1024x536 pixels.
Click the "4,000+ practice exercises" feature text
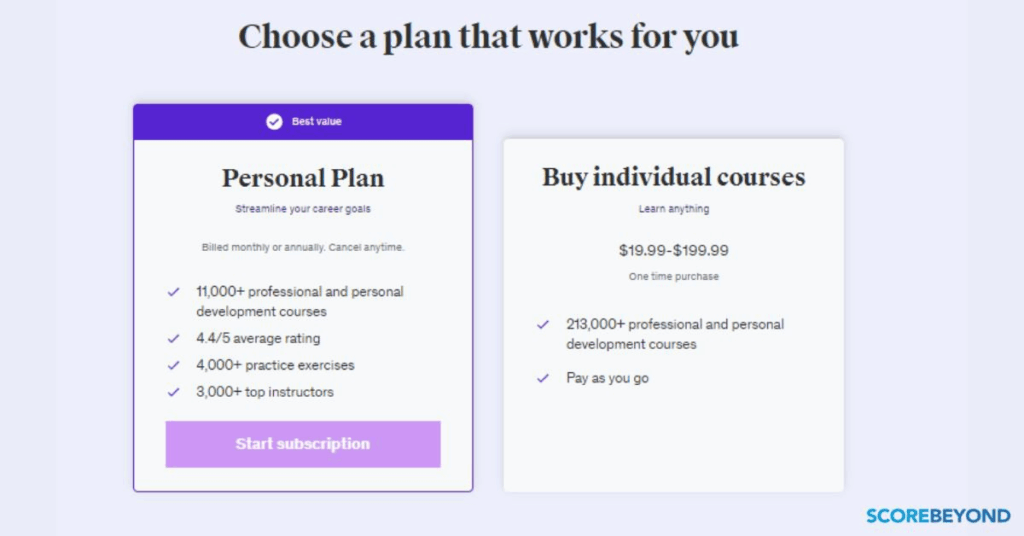pos(275,365)
